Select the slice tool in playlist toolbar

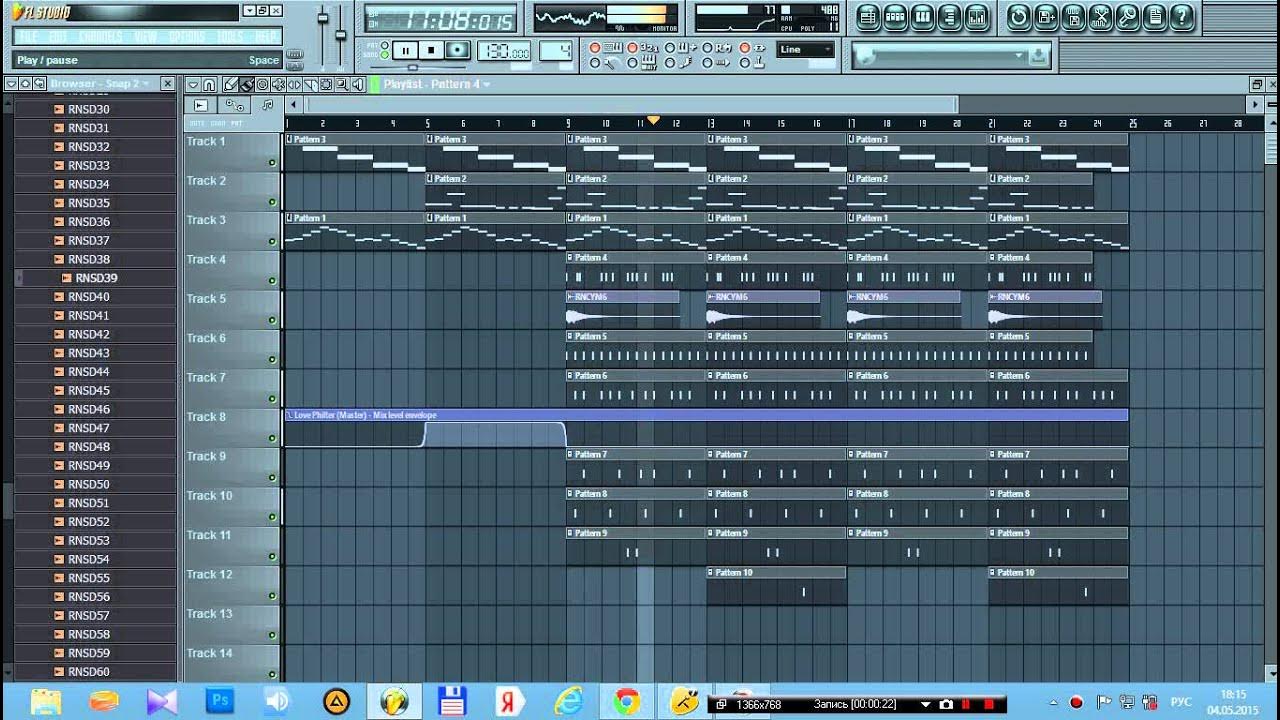[x=310, y=84]
